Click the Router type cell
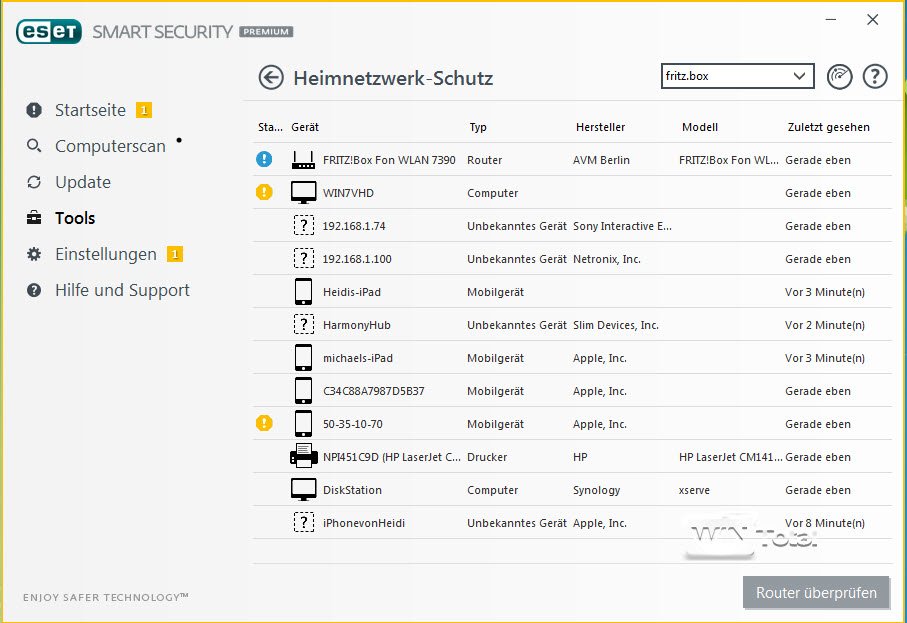Viewport: 907px width, 623px height. pyautogui.click(x=484, y=160)
